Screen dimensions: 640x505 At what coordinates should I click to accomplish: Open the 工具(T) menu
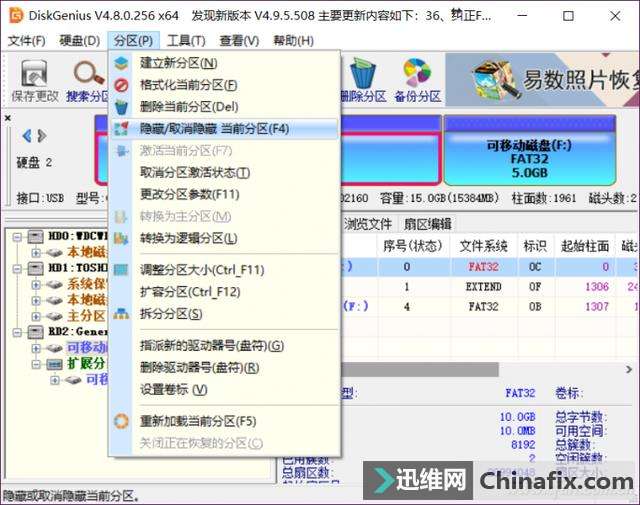click(x=186, y=41)
